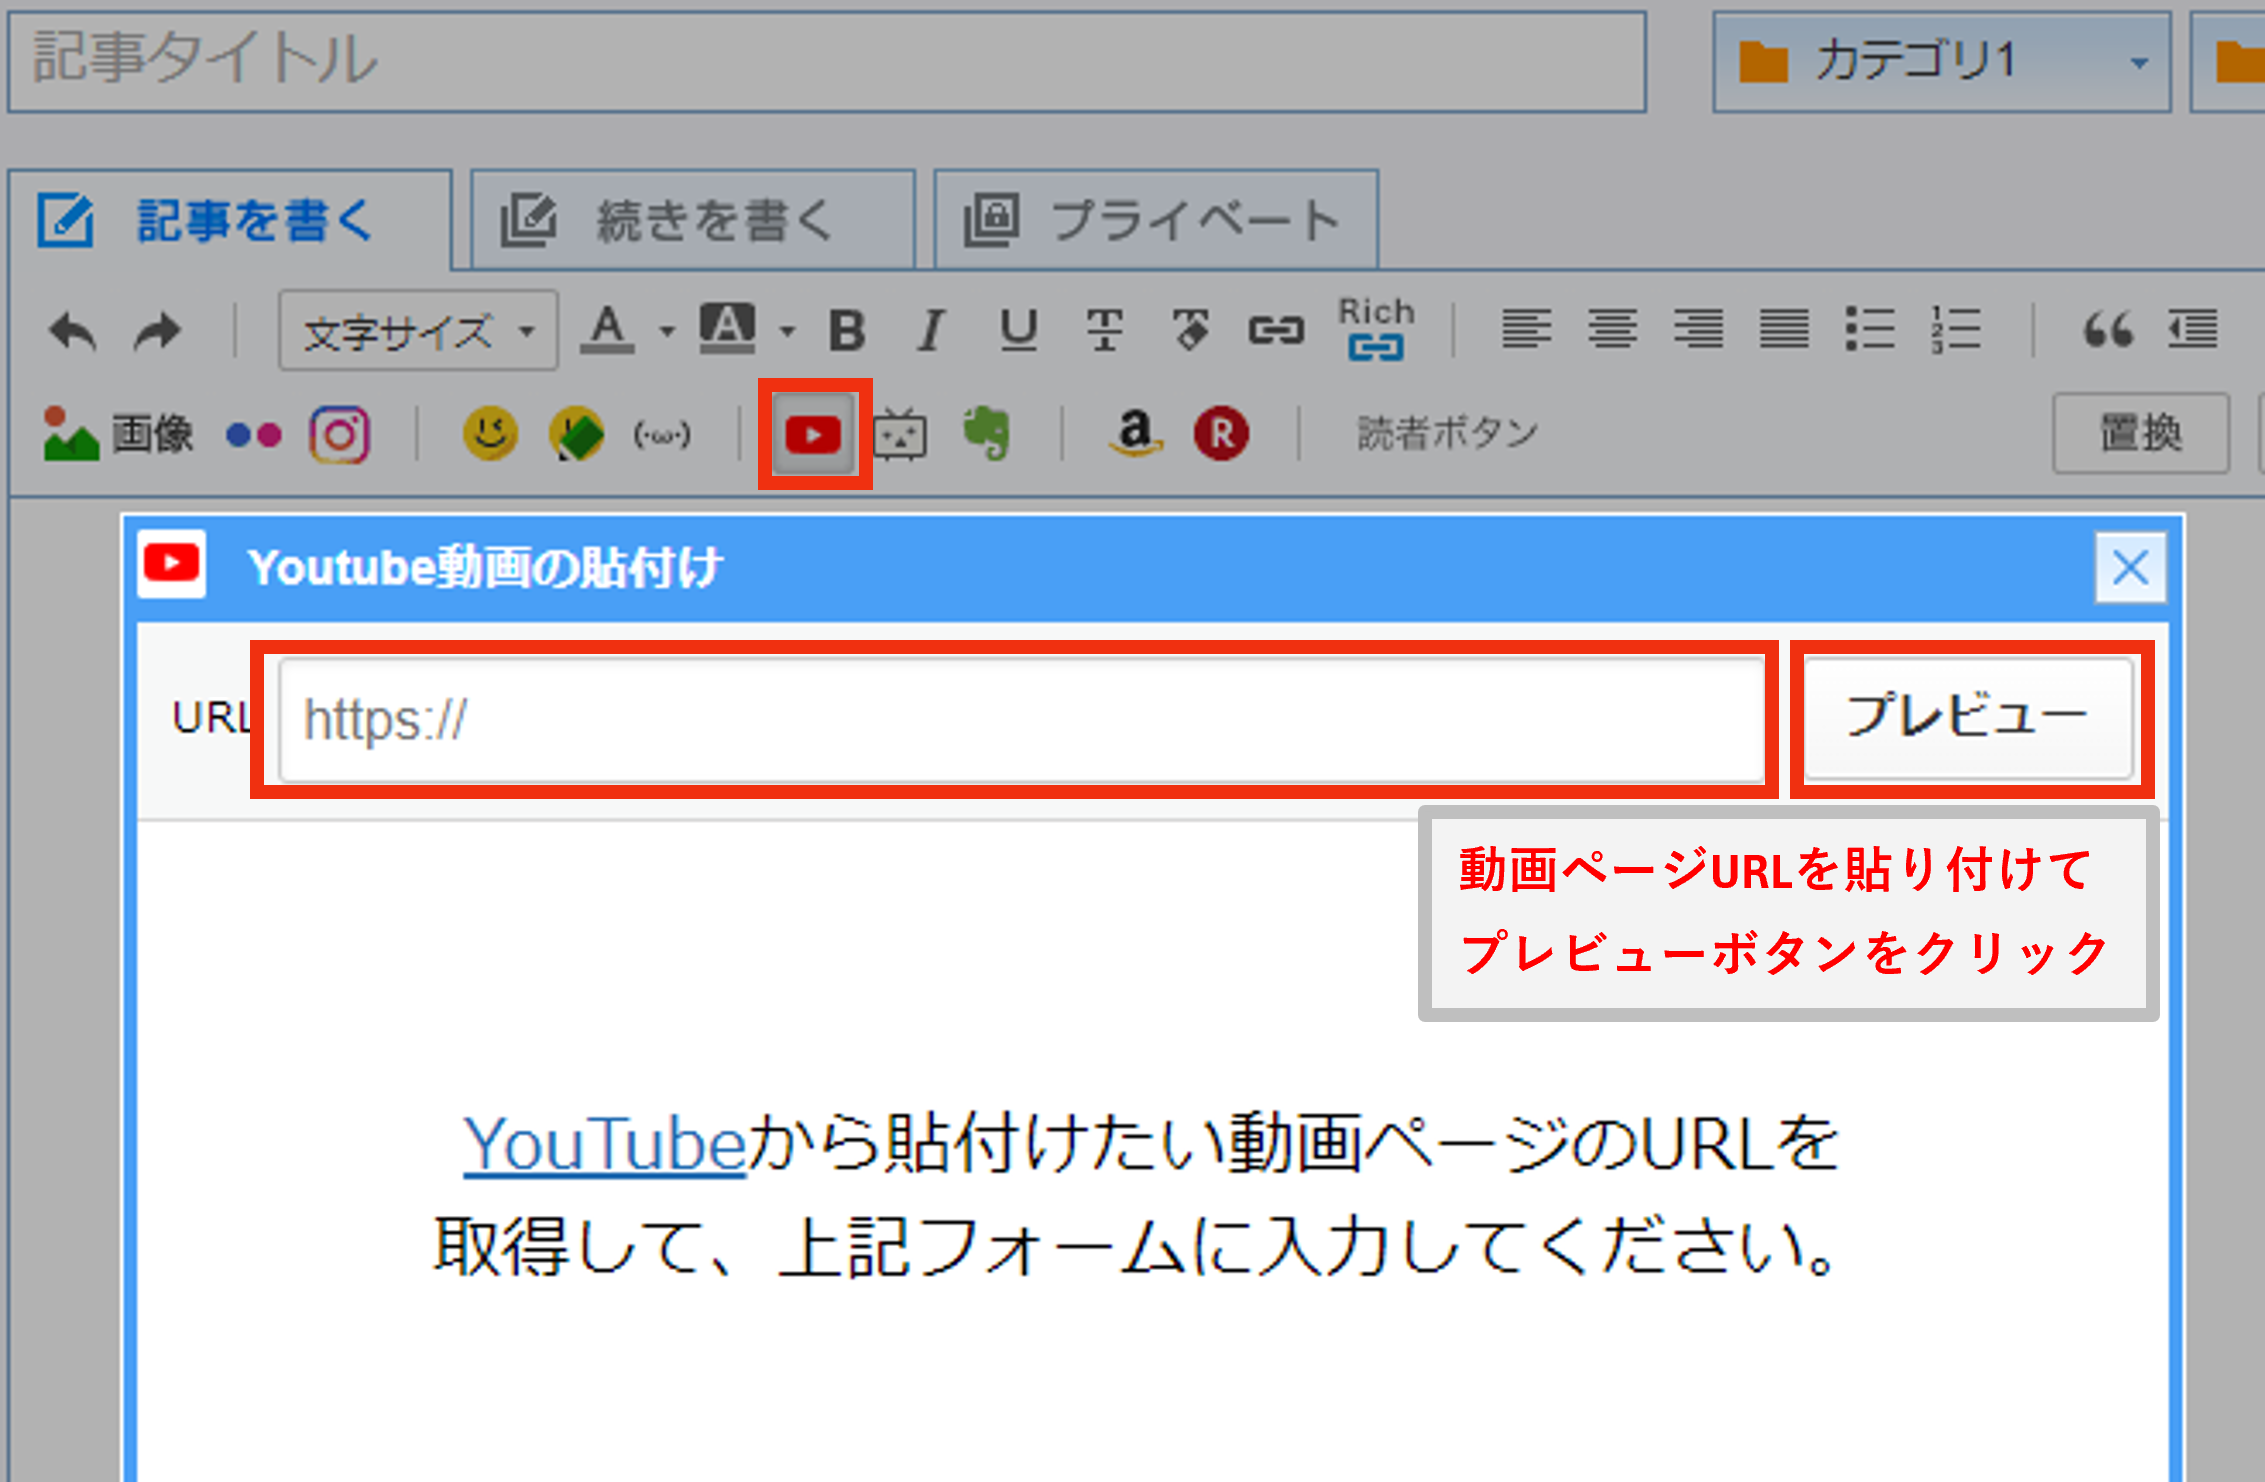Click the 画像 image insert button
The height and width of the screenshot is (1482, 2265).
tap(118, 434)
